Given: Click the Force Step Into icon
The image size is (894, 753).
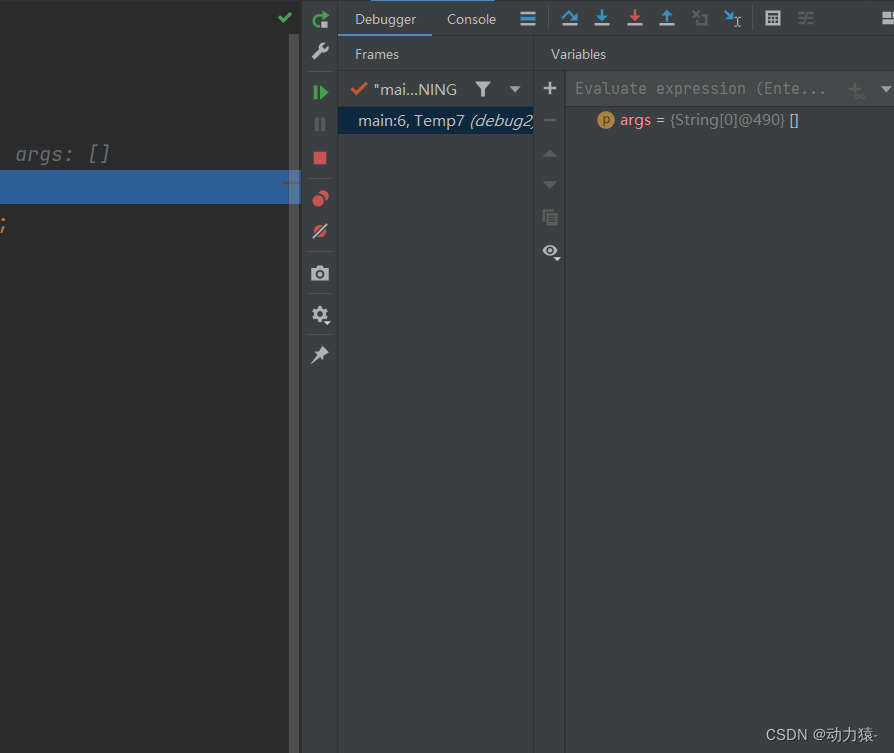Looking at the screenshot, I should pyautogui.click(x=634, y=18).
